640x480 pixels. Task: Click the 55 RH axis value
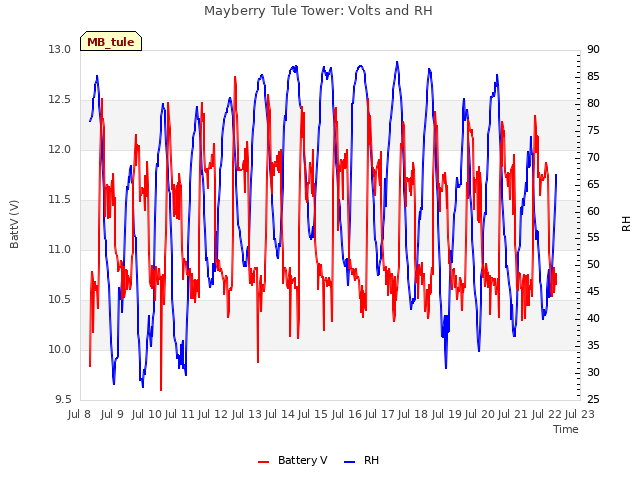click(593, 238)
